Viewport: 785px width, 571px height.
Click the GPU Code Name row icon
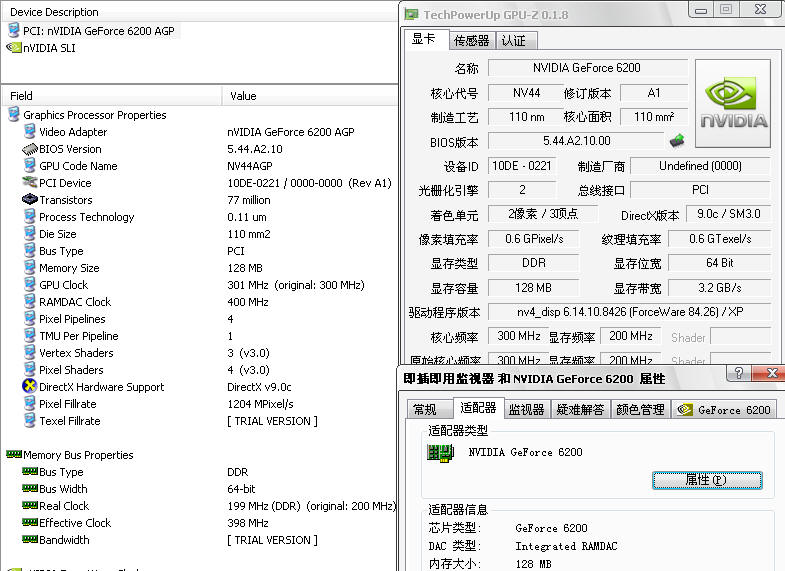(30, 166)
